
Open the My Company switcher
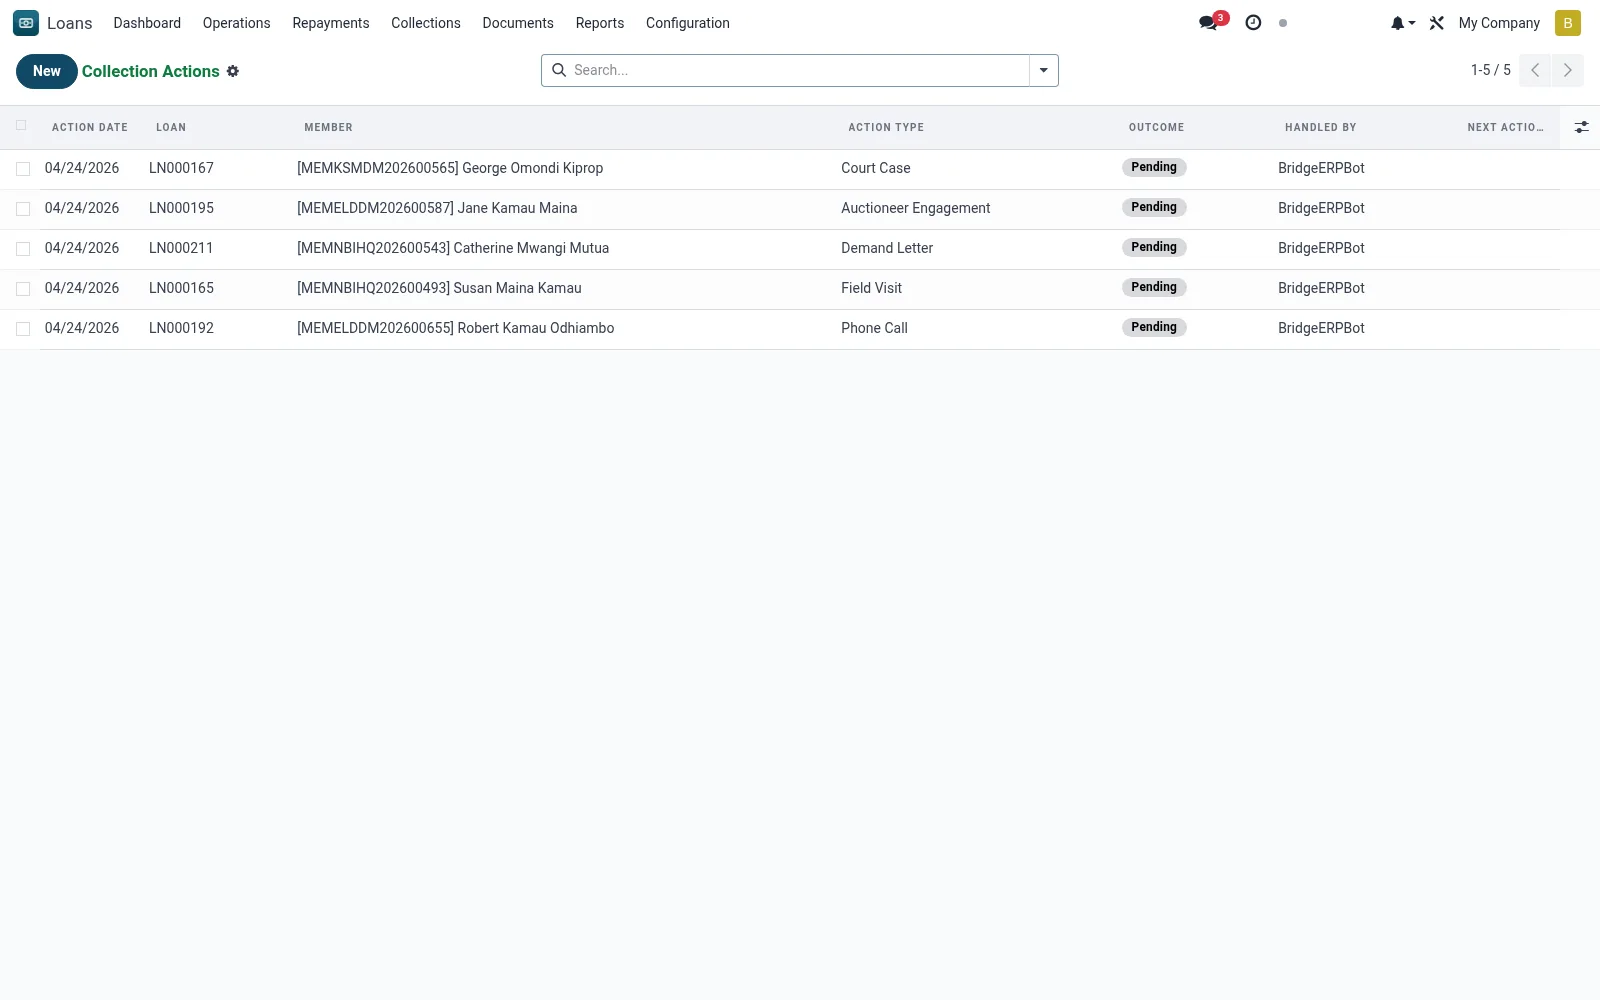pos(1499,23)
